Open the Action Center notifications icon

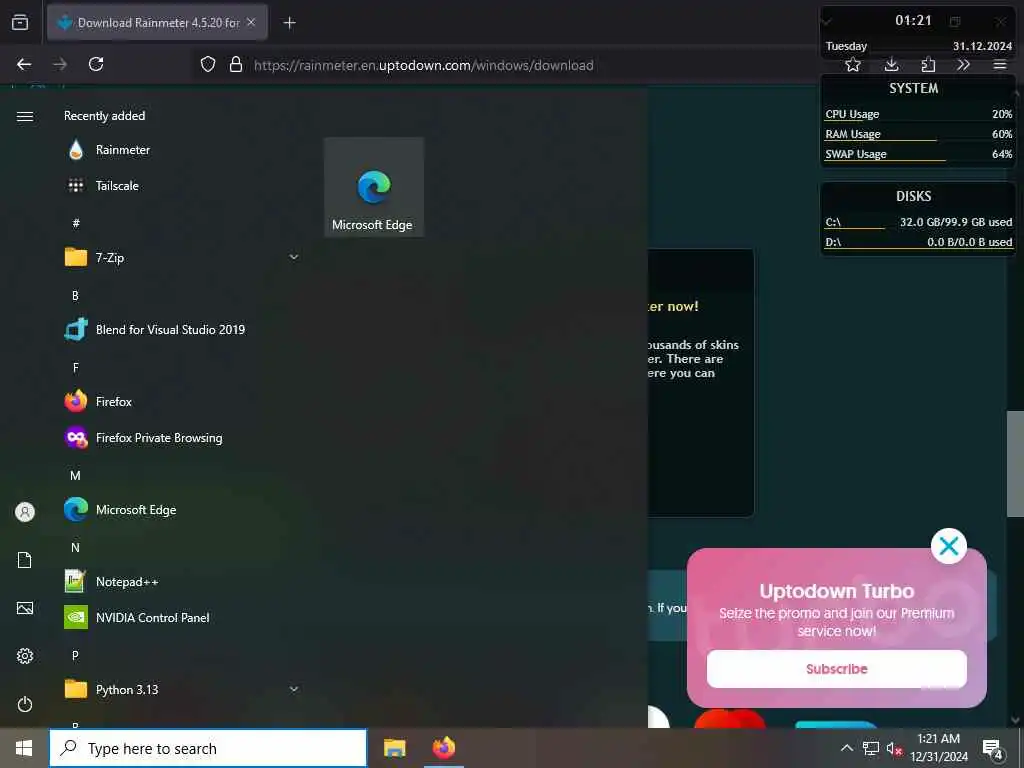tap(993, 749)
